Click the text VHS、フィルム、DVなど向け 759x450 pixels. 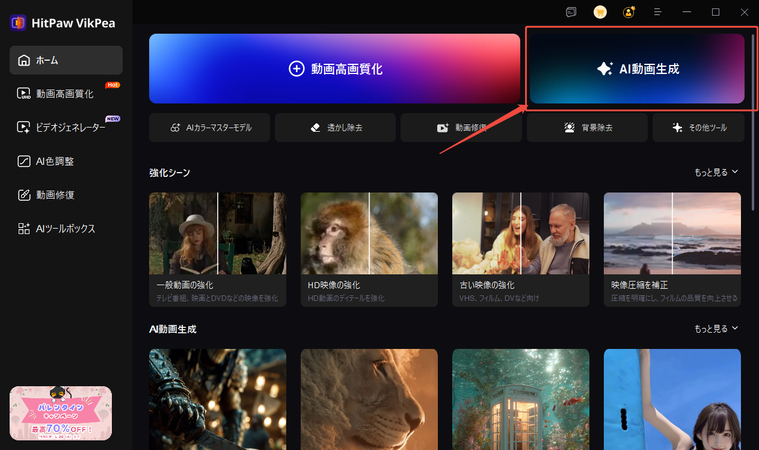click(499, 298)
